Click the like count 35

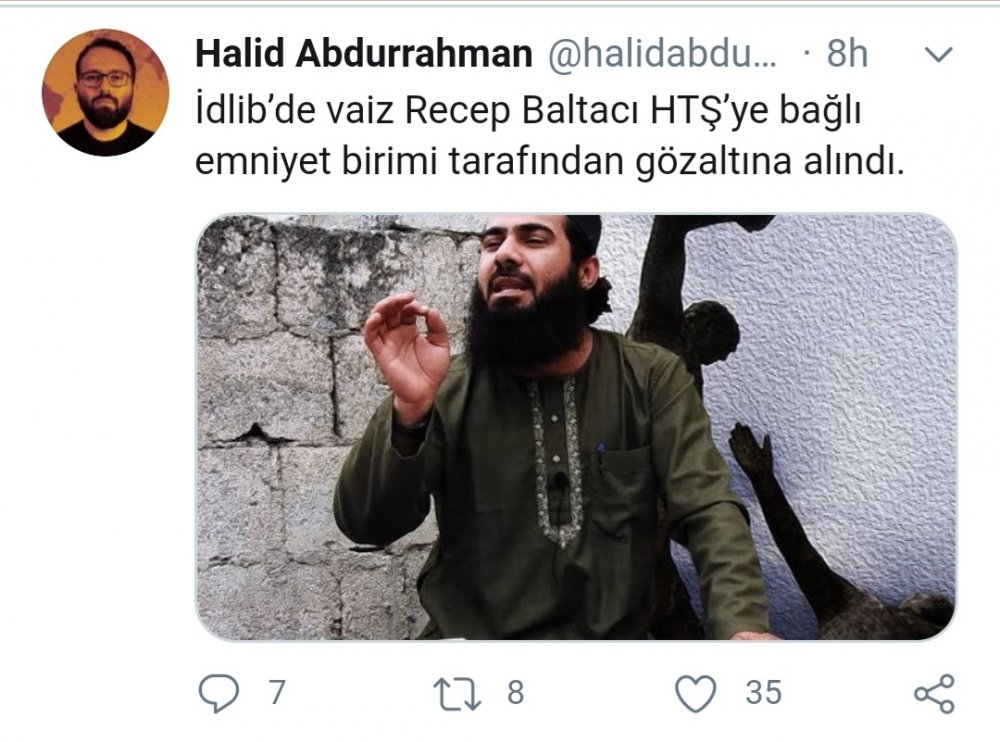[763, 694]
